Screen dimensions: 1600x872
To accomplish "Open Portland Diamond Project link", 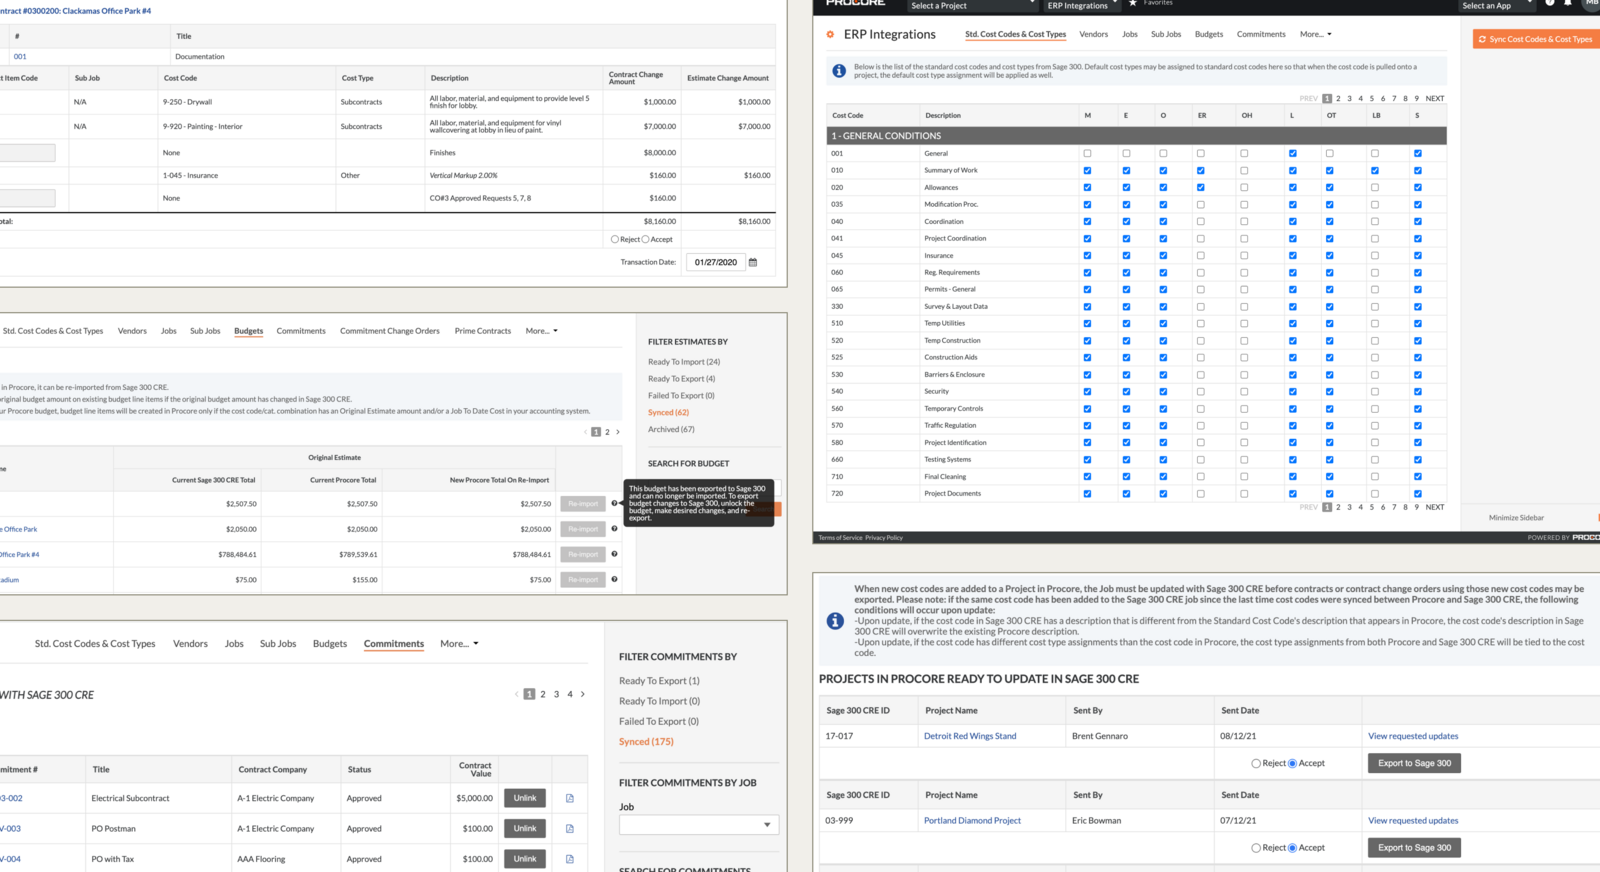I will (972, 821).
